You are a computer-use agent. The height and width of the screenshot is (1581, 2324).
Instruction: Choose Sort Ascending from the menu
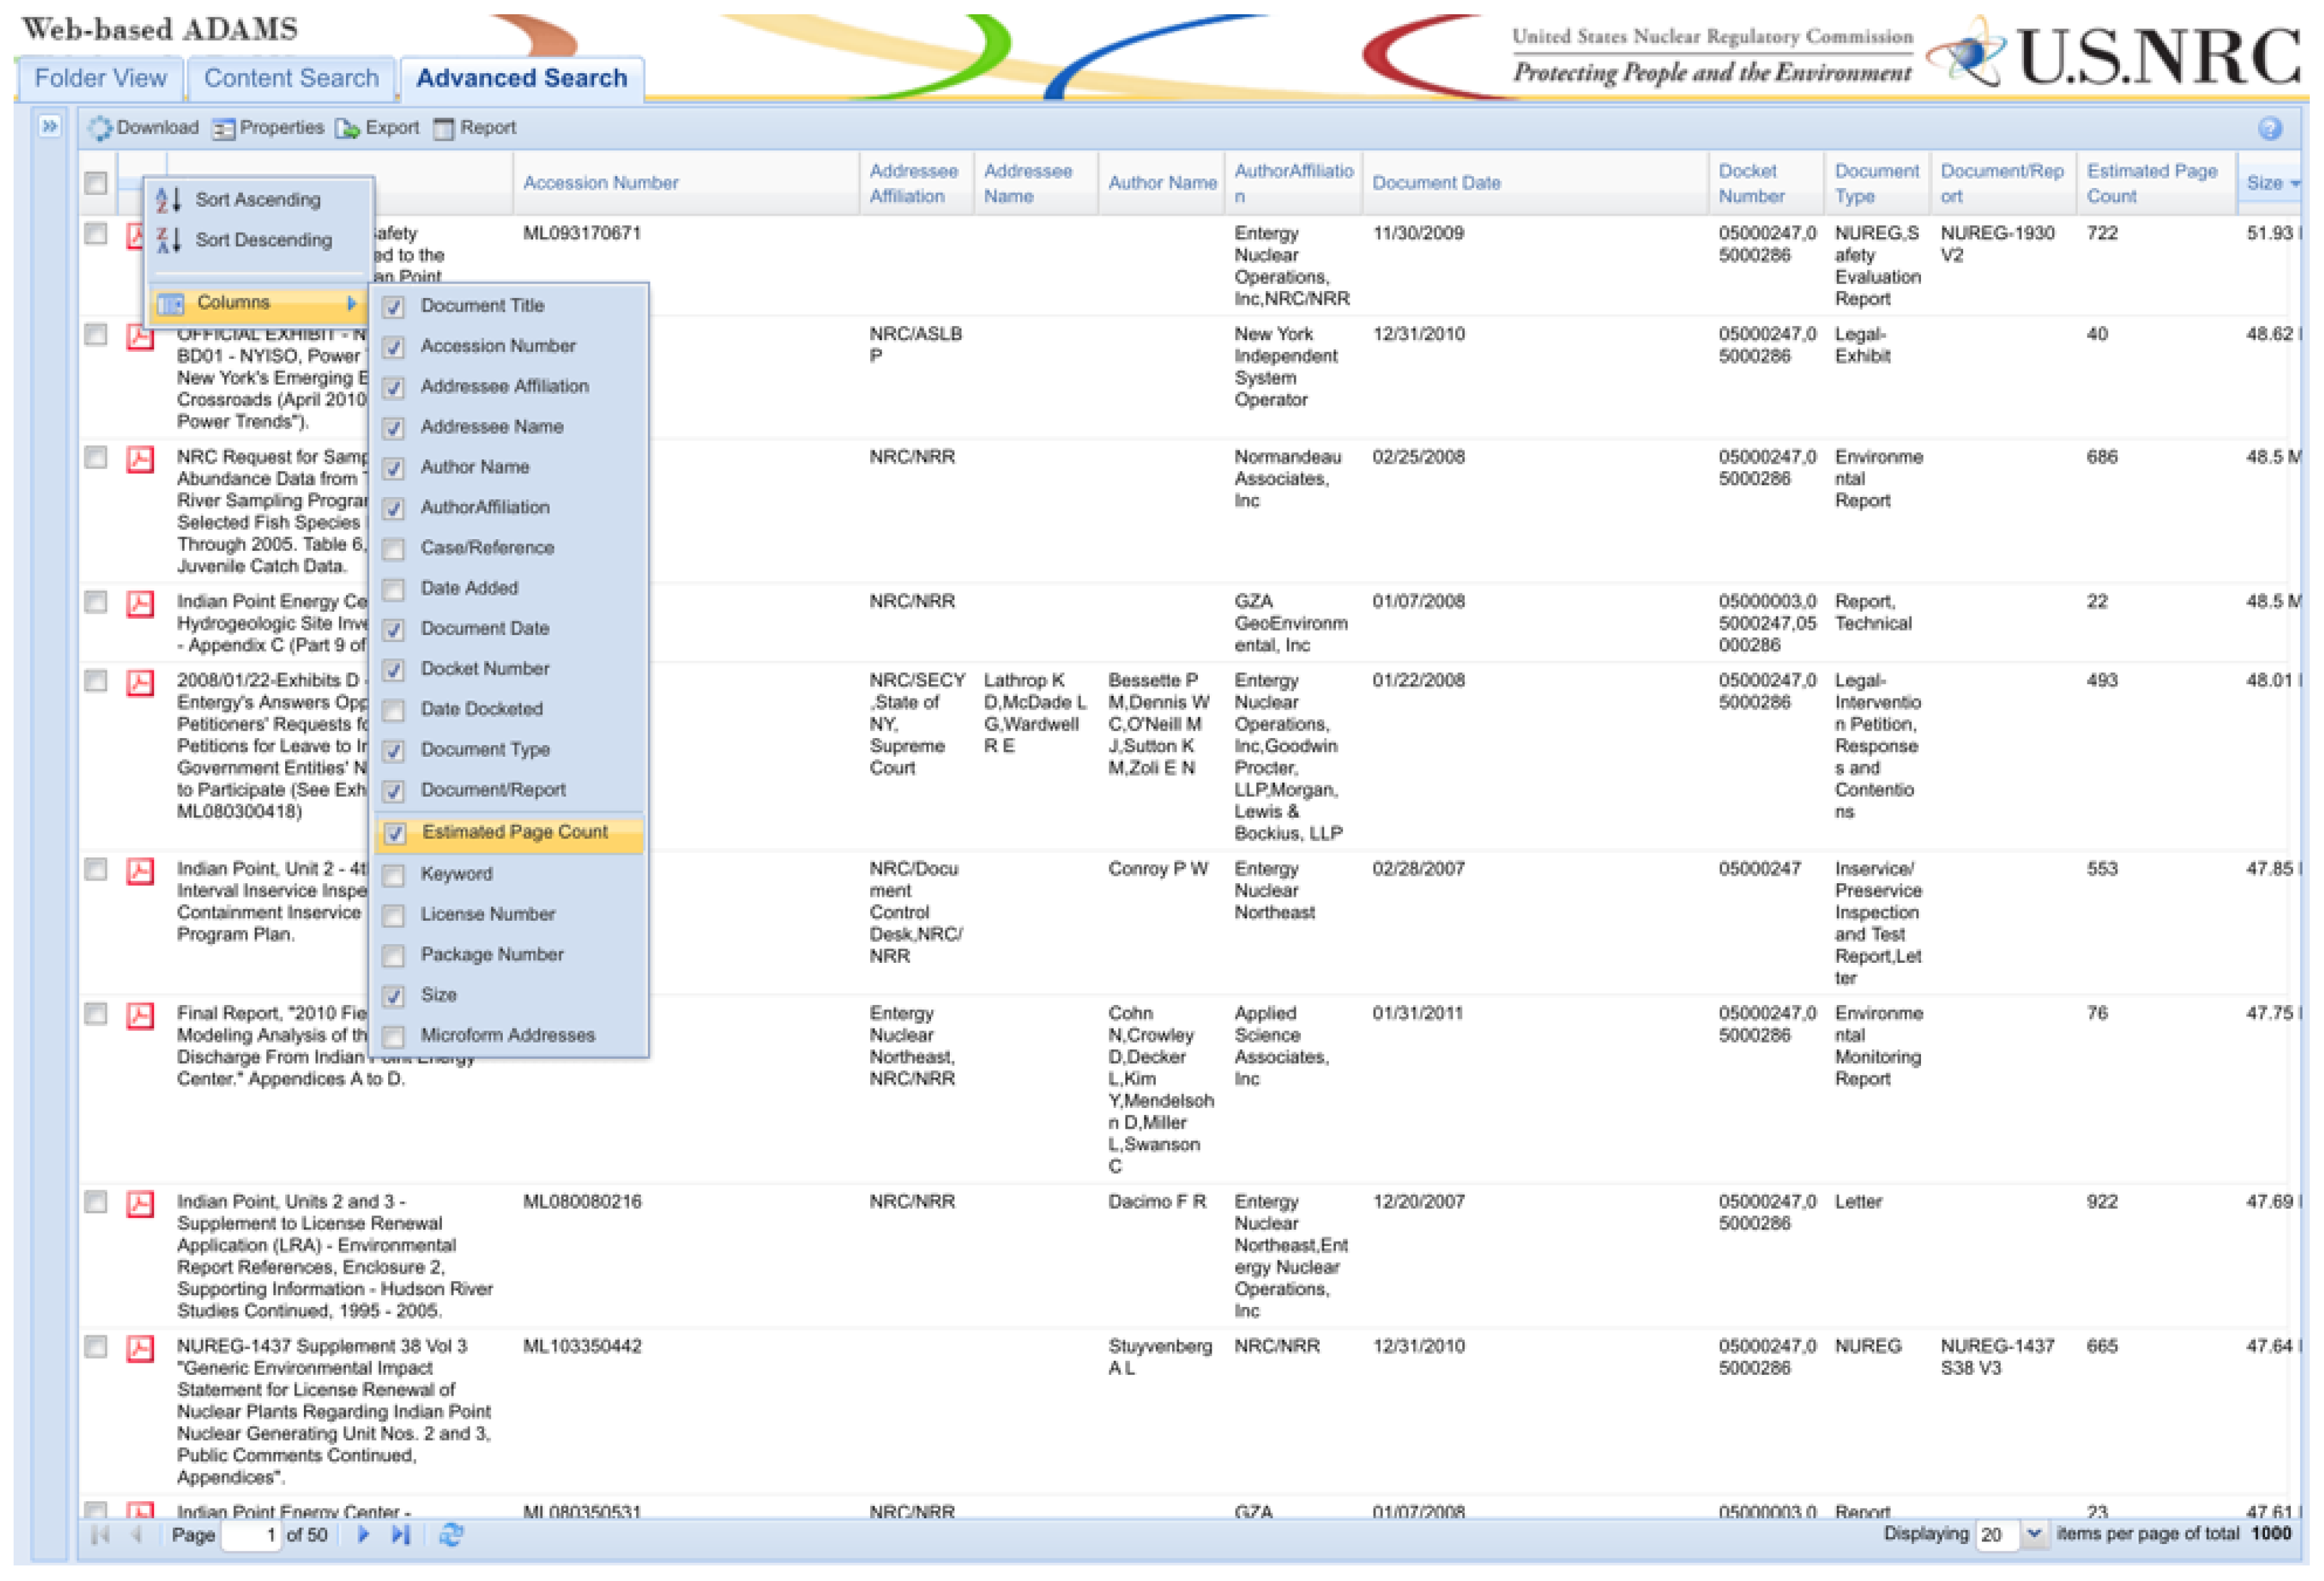[x=257, y=200]
